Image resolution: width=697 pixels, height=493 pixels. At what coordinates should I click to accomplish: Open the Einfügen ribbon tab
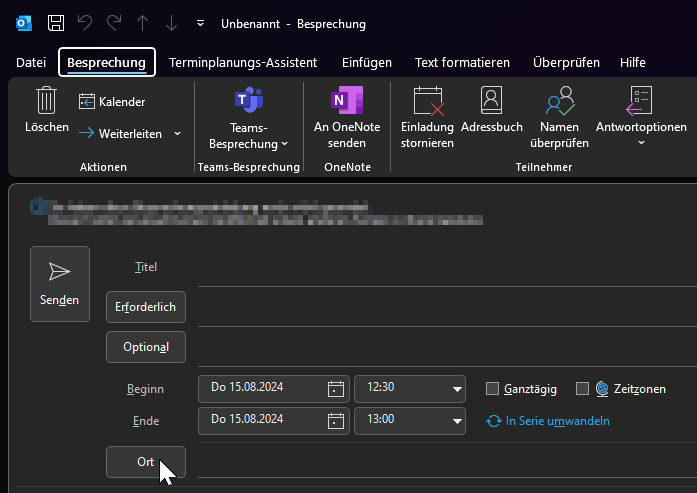[x=366, y=62]
